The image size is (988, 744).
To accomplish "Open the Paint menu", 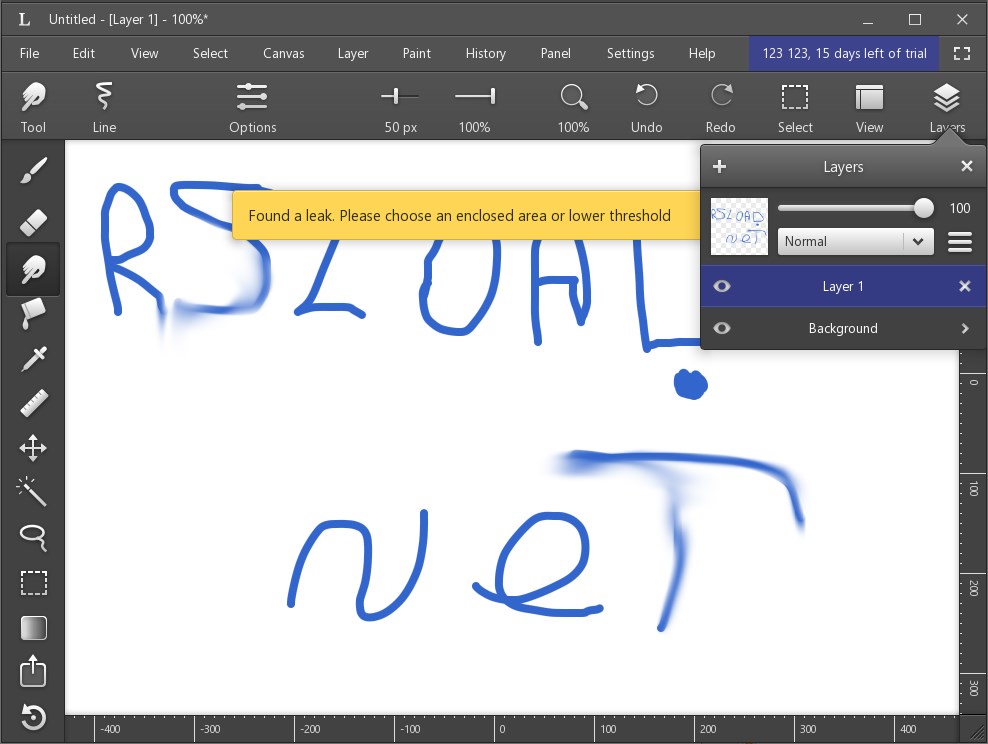I will click(416, 54).
